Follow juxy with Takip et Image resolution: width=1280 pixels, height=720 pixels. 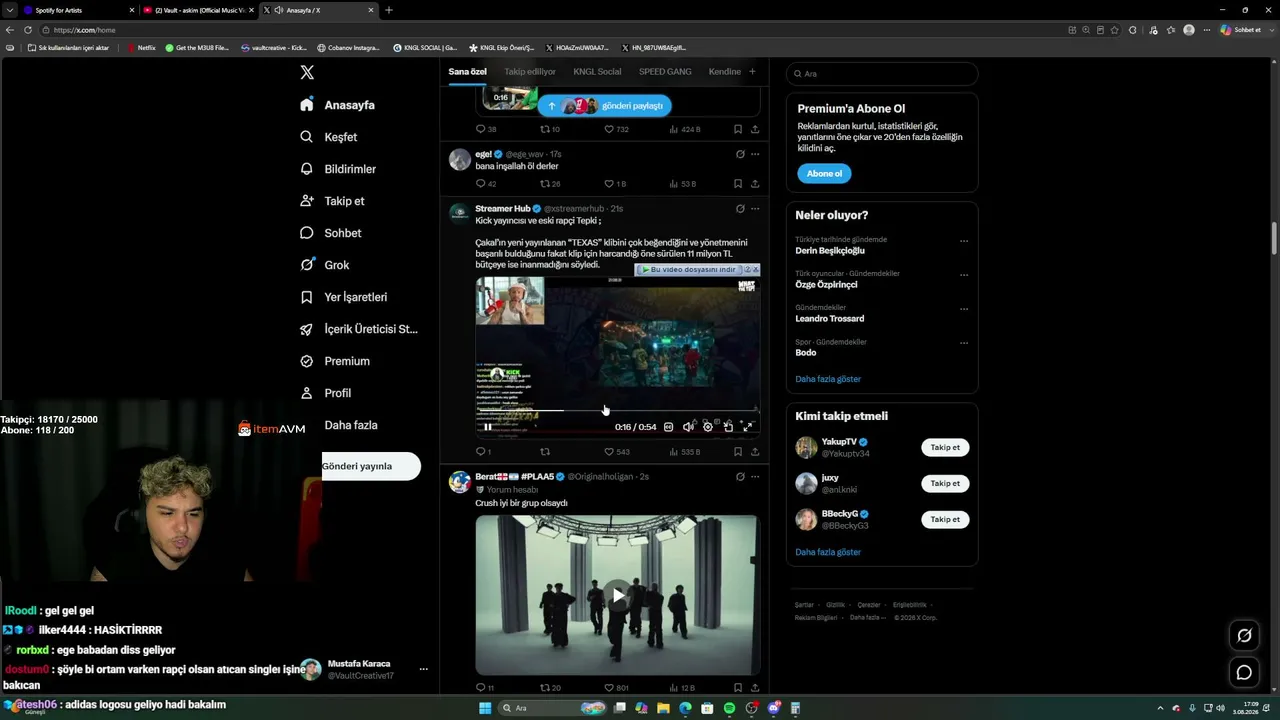click(945, 484)
